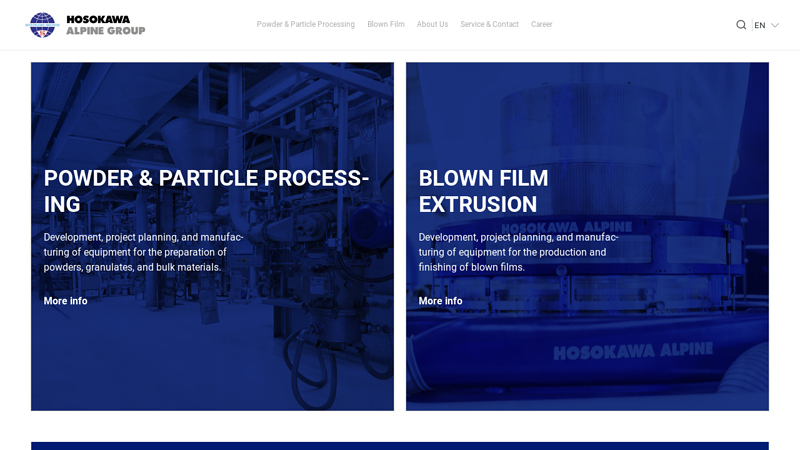
Task: Click the Blown Film Extrusion heading
Action: pyautogui.click(x=483, y=191)
